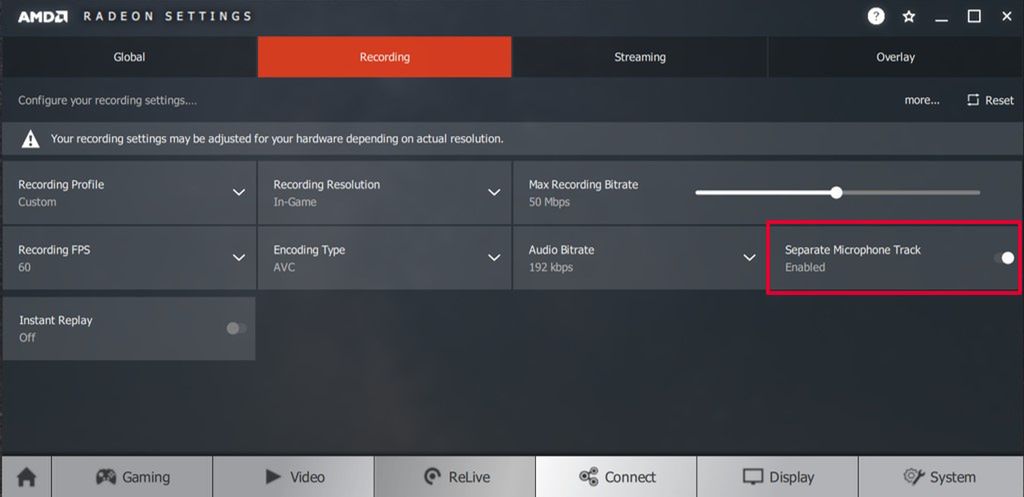Click the Configure your recording settings text
The height and width of the screenshot is (497, 1024).
pyautogui.click(x=107, y=101)
